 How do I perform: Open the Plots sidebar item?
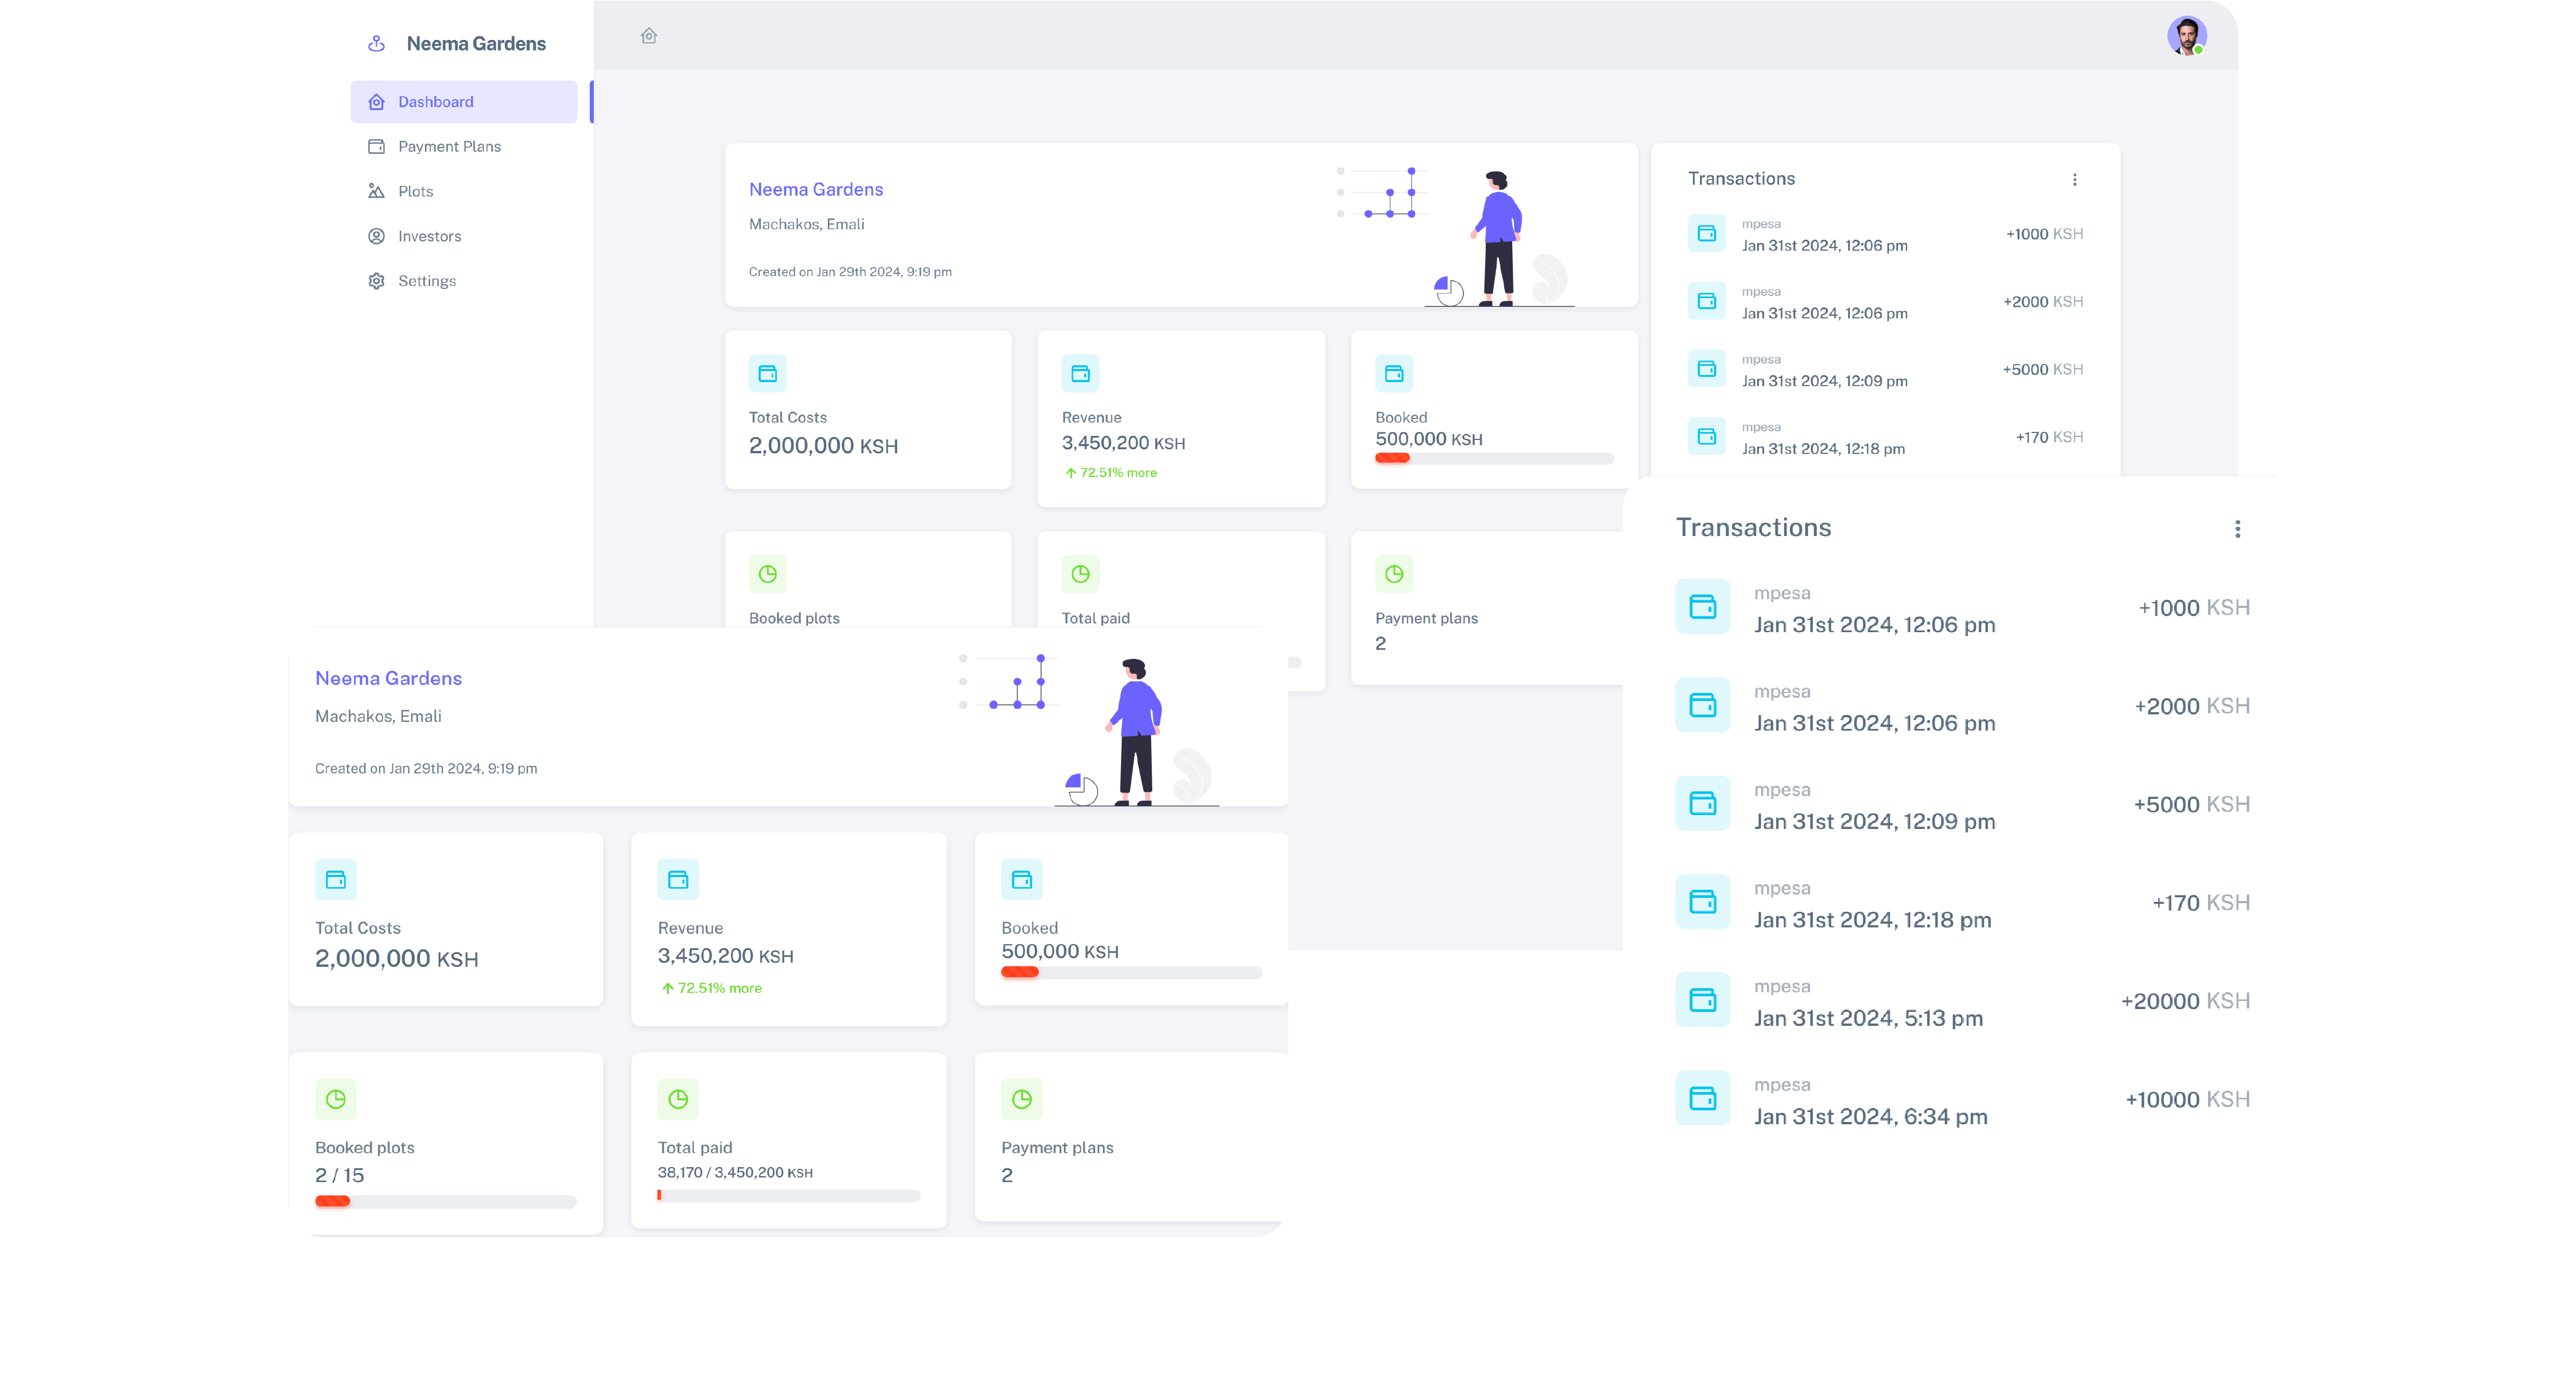click(x=415, y=191)
